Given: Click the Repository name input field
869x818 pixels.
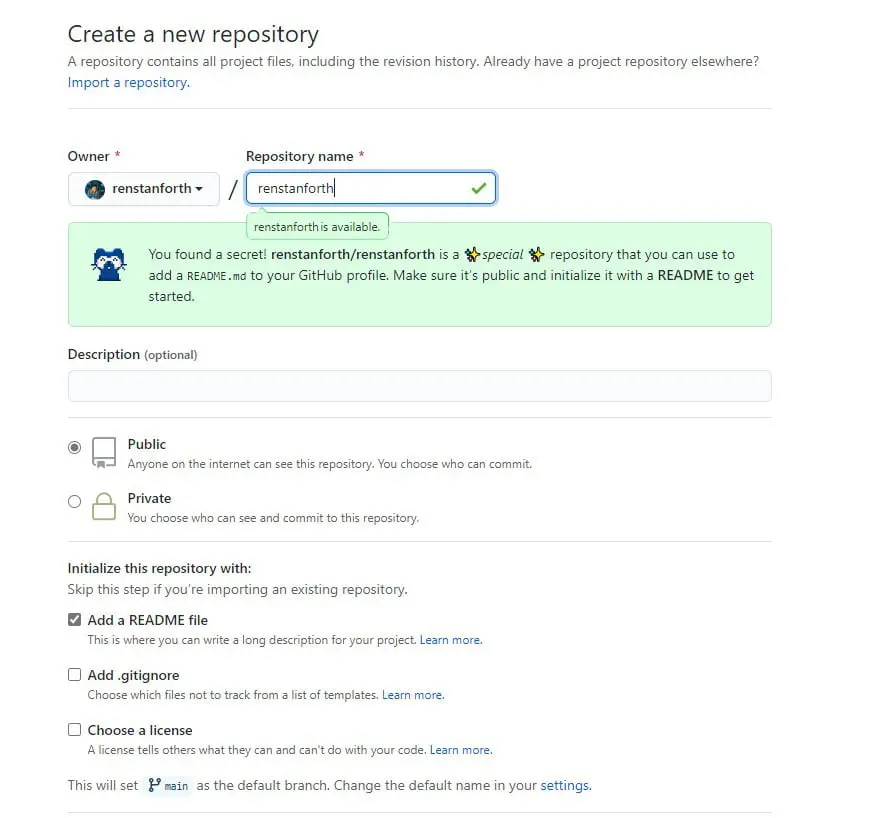Looking at the screenshot, I should click(370, 188).
